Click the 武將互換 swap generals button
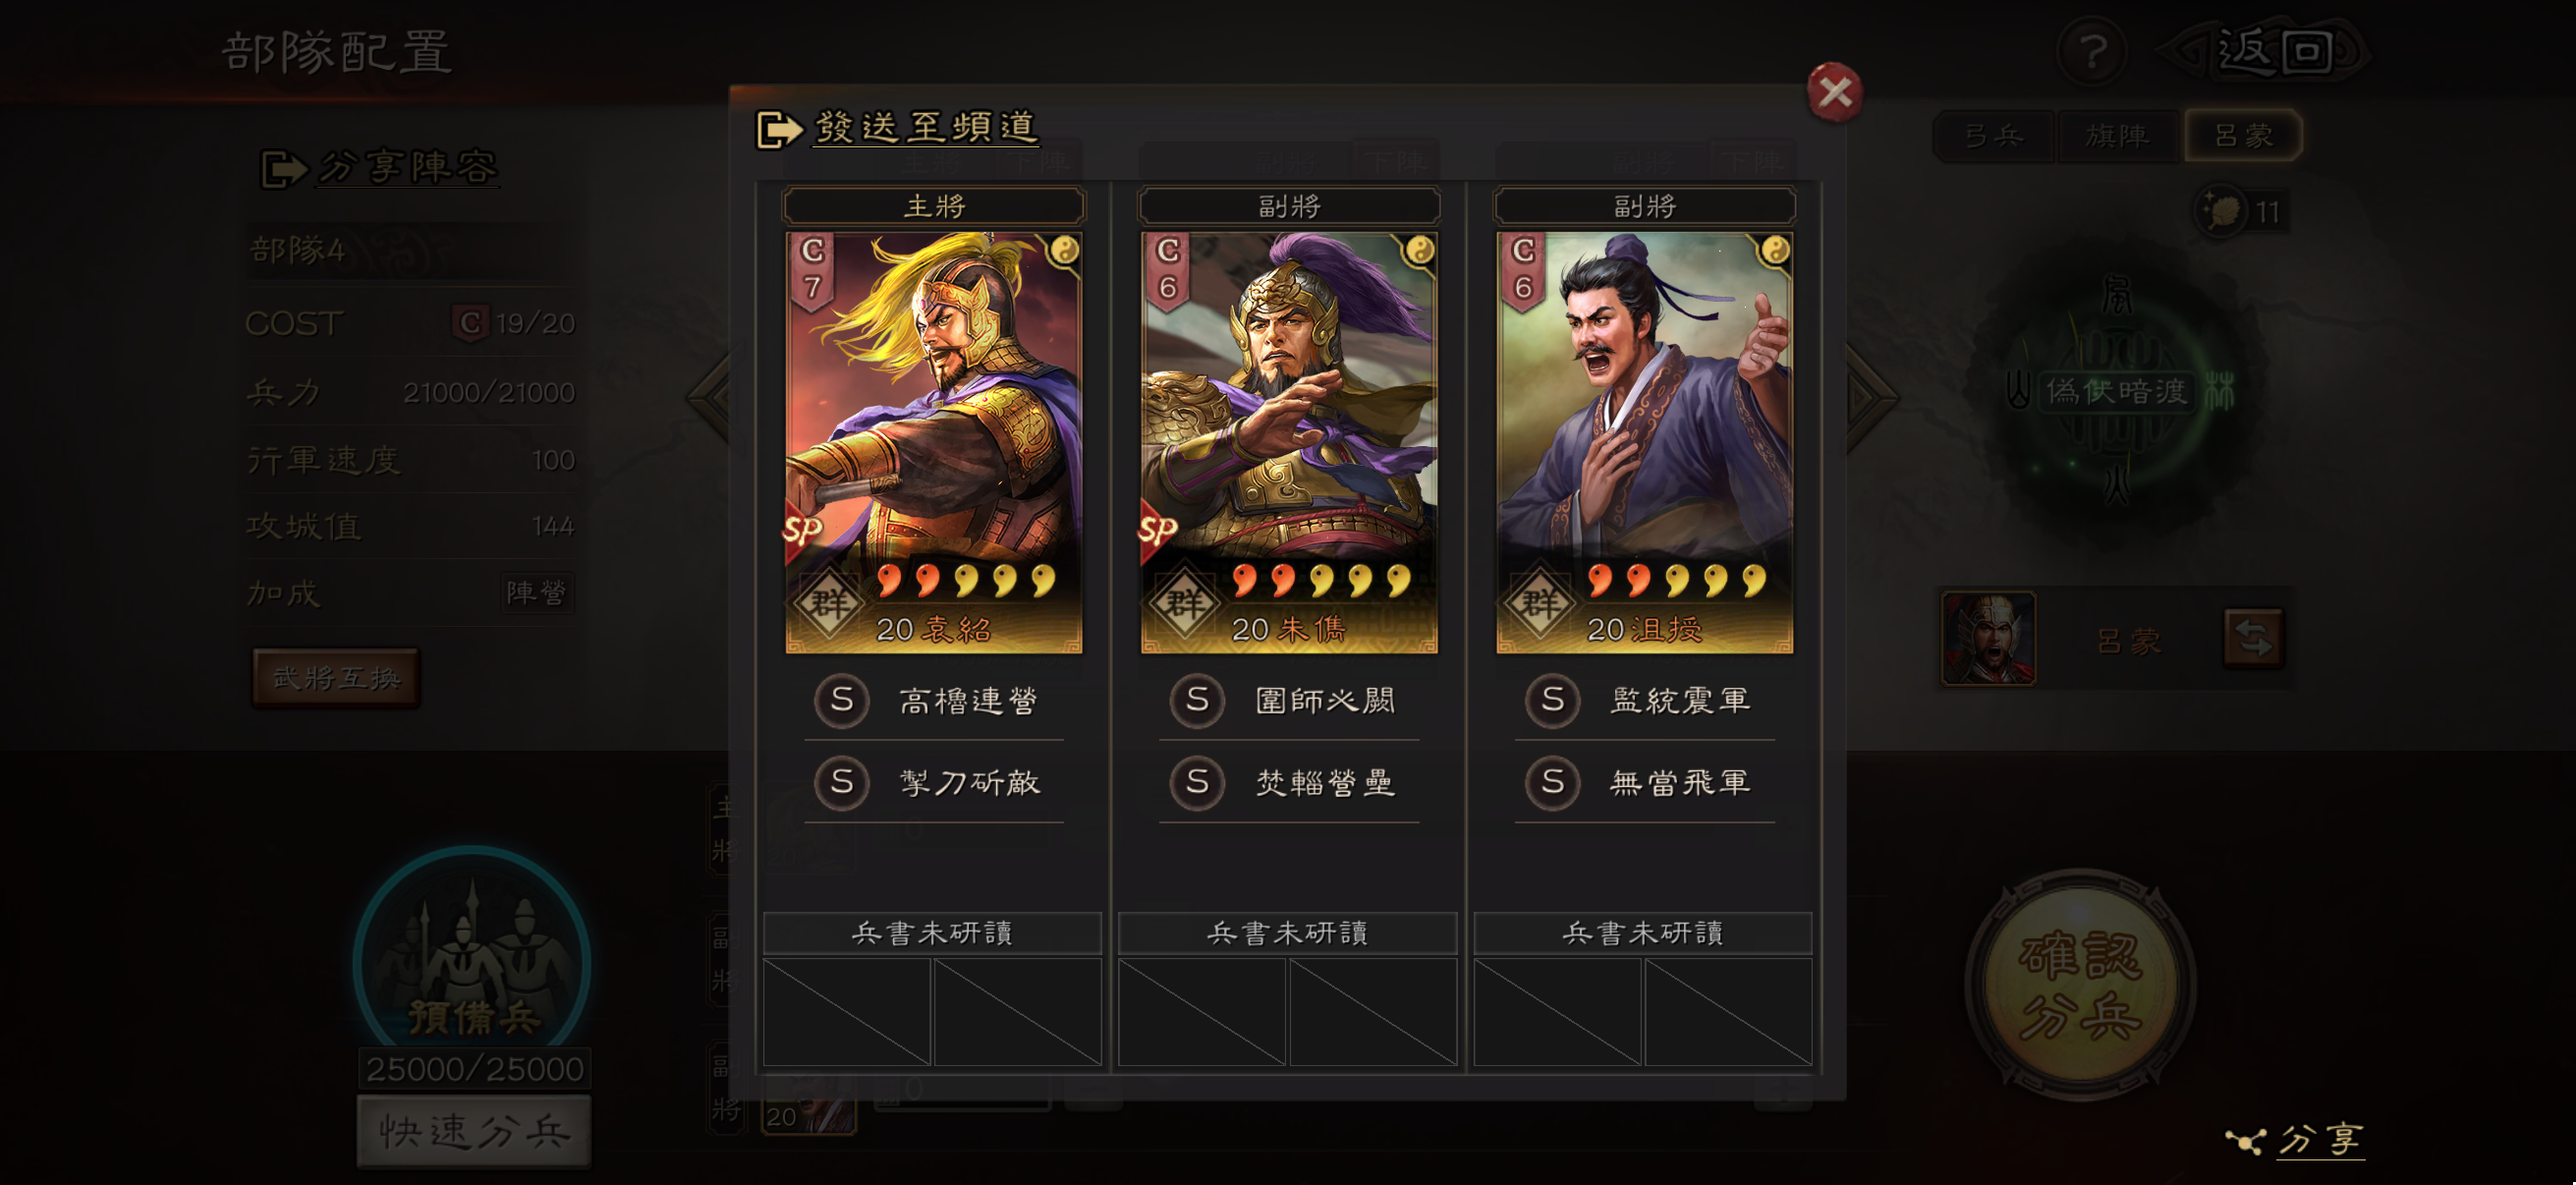 [336, 678]
